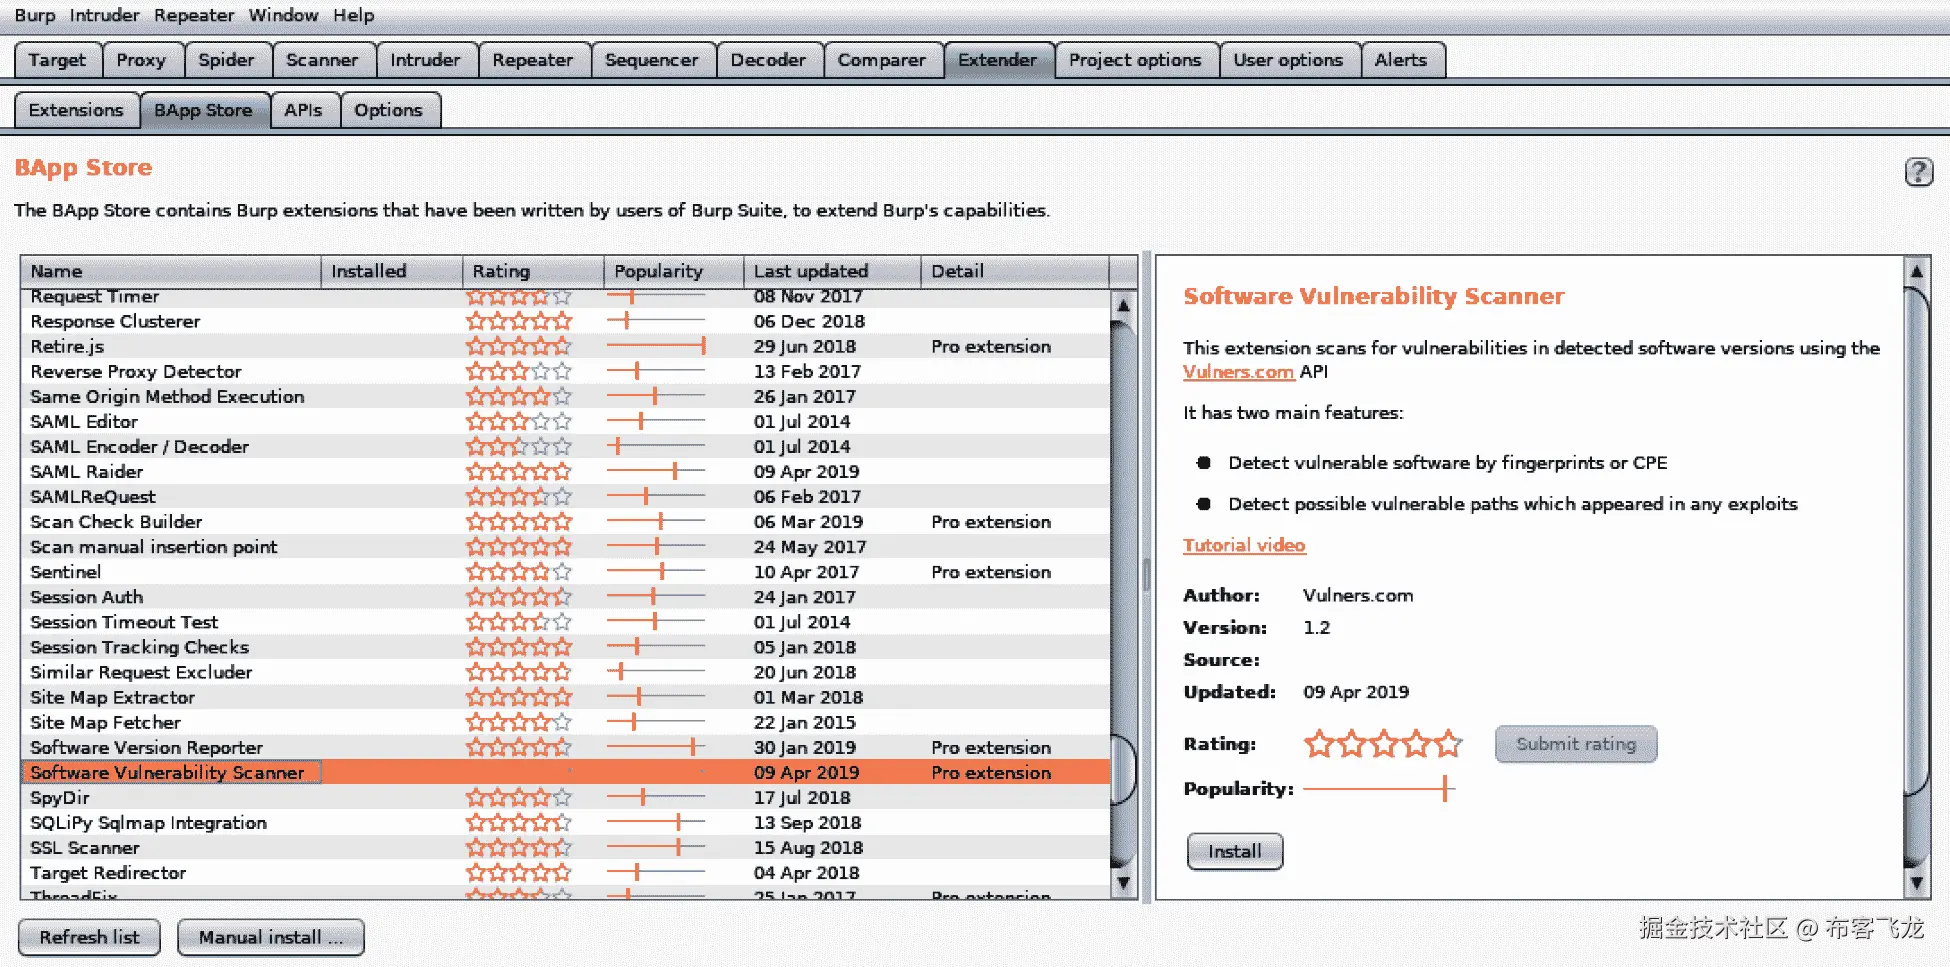Open the Repeater menu in the menu bar

194,15
